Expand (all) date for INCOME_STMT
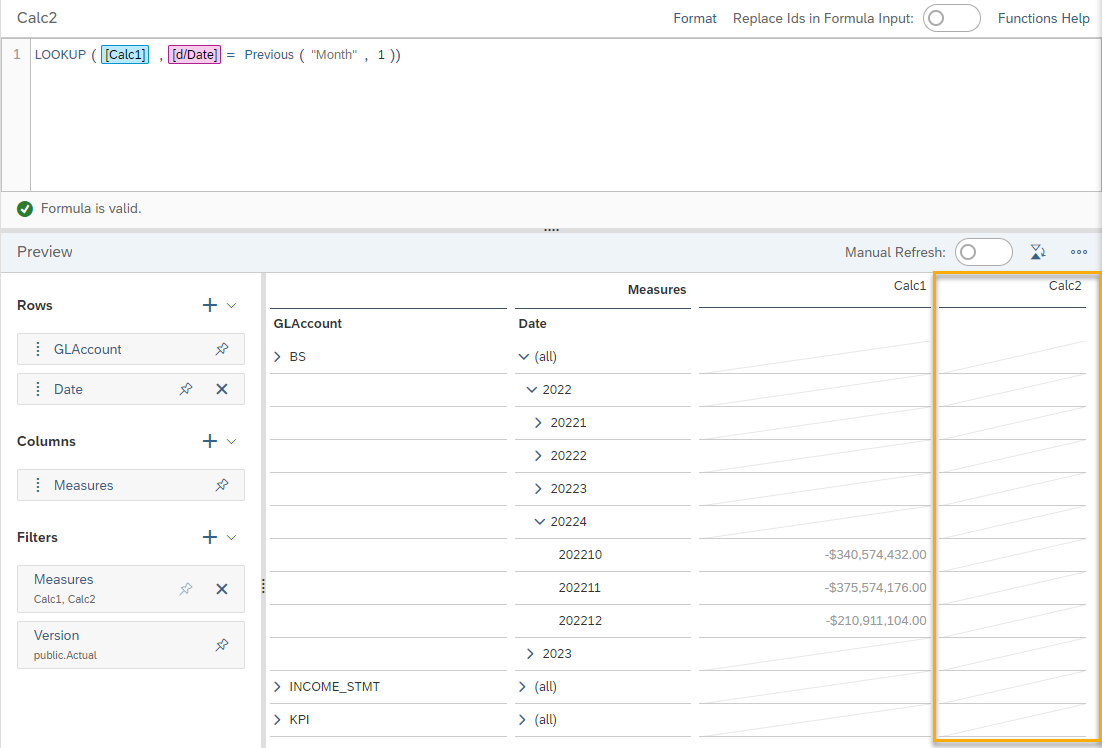1102x748 pixels. 522,688
